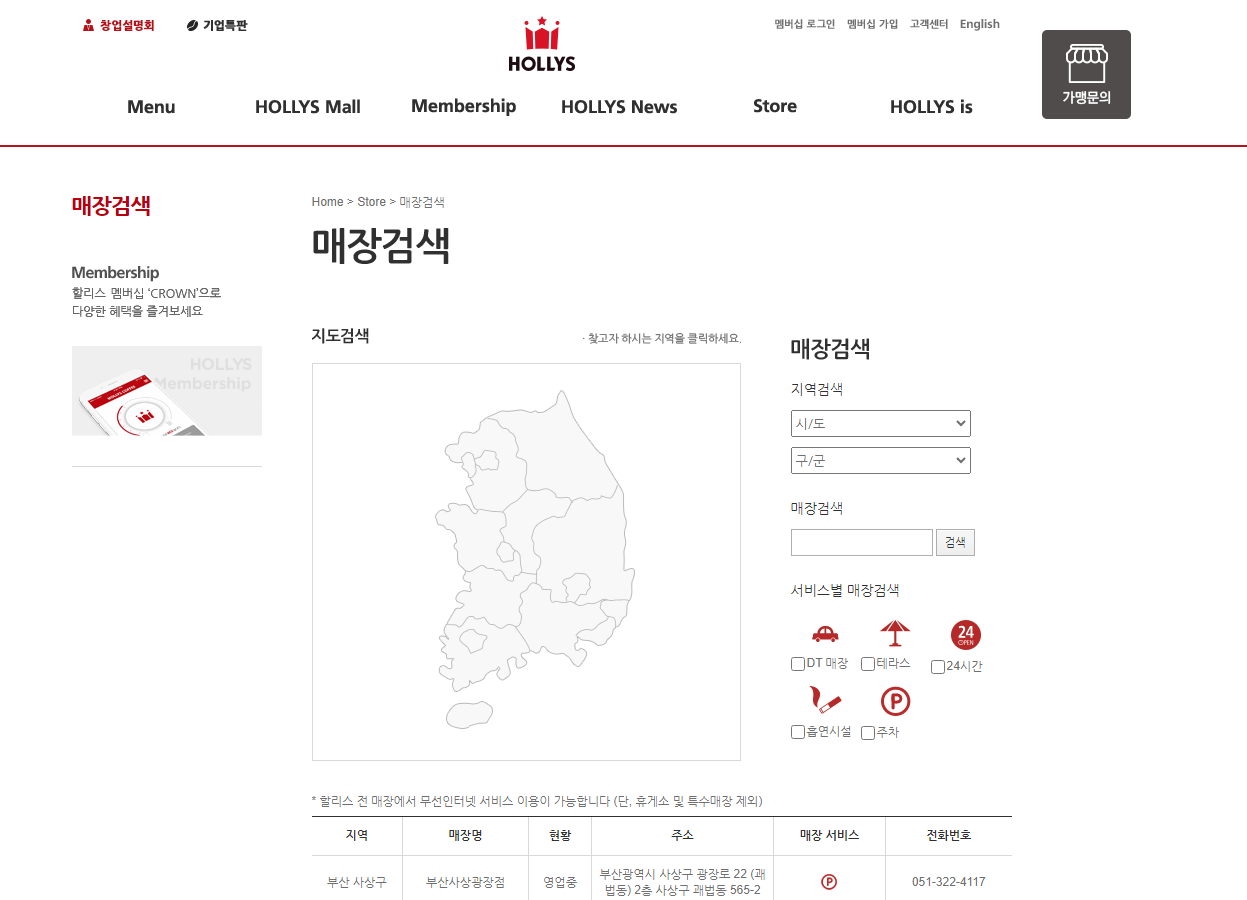This screenshot has height=900, width=1247.
Task: Click the 검색 search button
Action: click(x=955, y=542)
